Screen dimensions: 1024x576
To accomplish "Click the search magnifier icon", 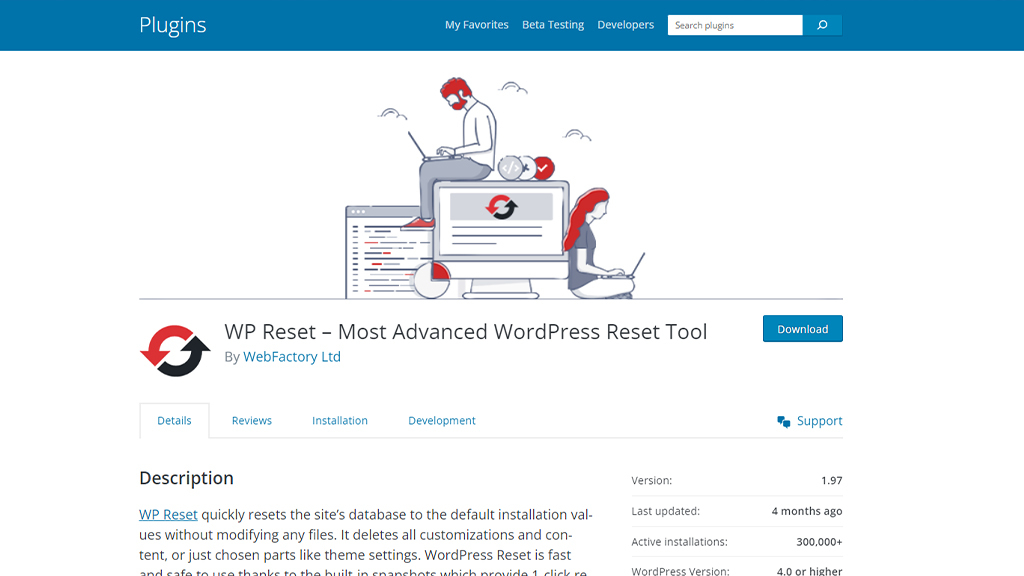I will 821,24.
